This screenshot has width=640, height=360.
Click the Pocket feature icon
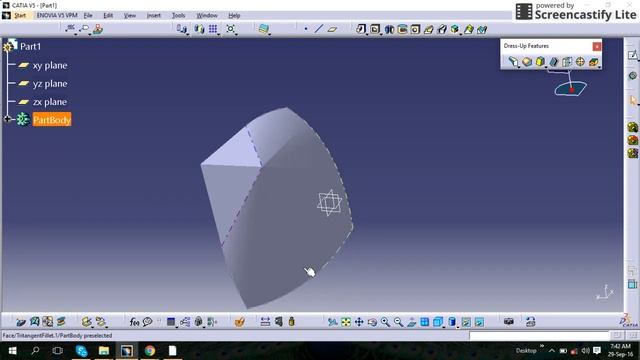click(375, 29)
